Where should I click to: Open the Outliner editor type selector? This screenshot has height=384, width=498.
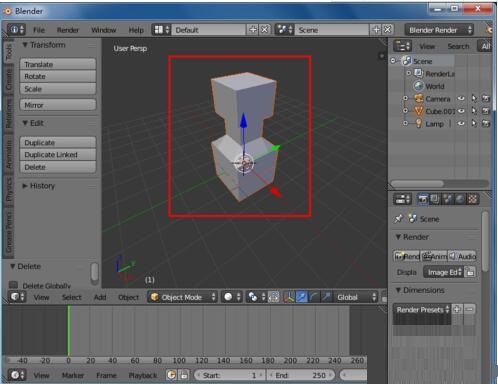[402, 46]
